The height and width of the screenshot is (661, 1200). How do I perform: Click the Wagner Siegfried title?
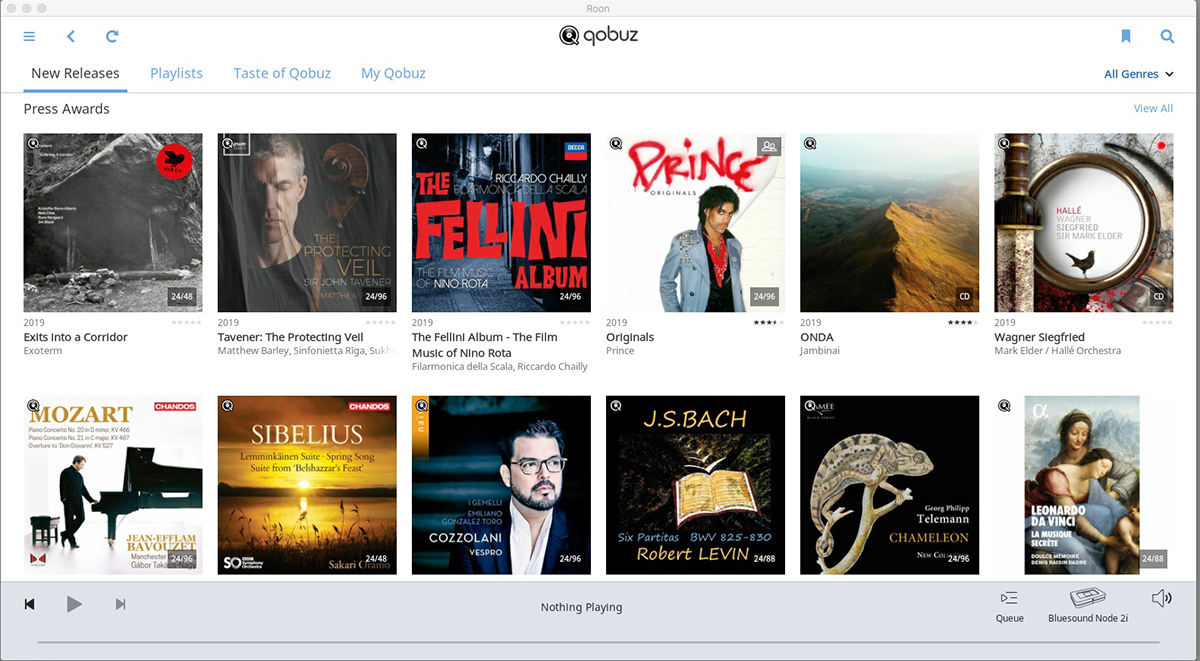click(1039, 337)
